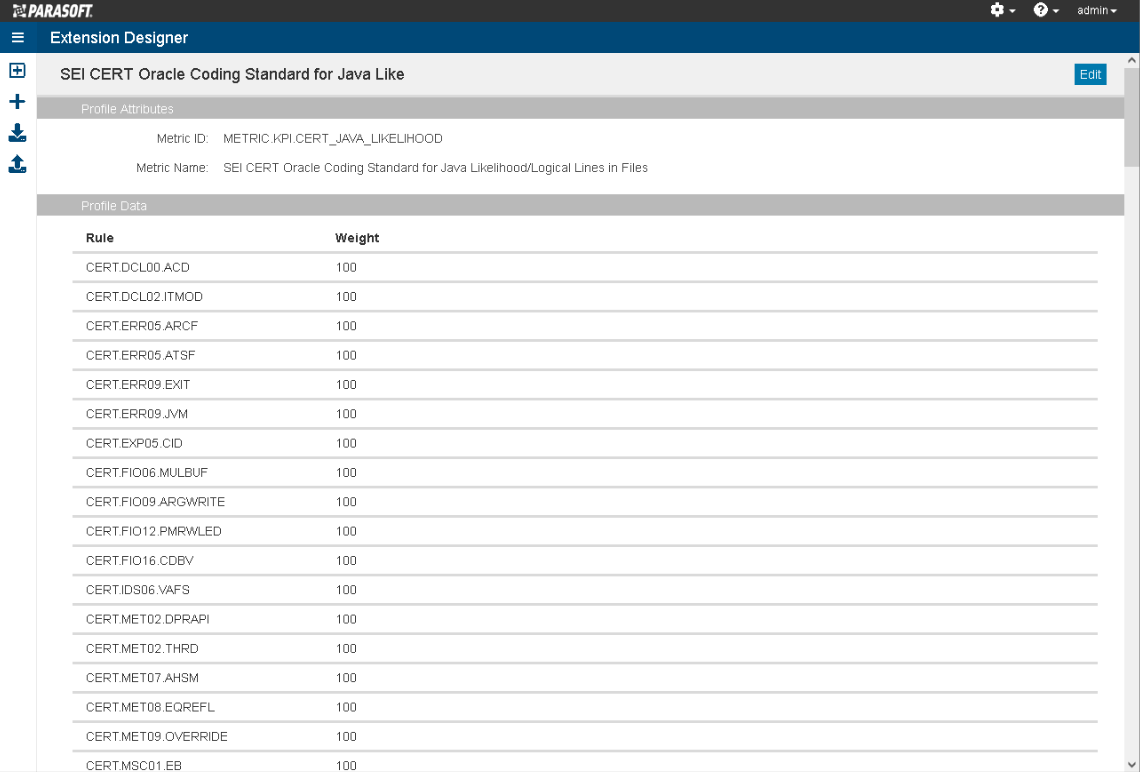Click the Extension Designer title
The height and width of the screenshot is (772, 1140).
[119, 38]
